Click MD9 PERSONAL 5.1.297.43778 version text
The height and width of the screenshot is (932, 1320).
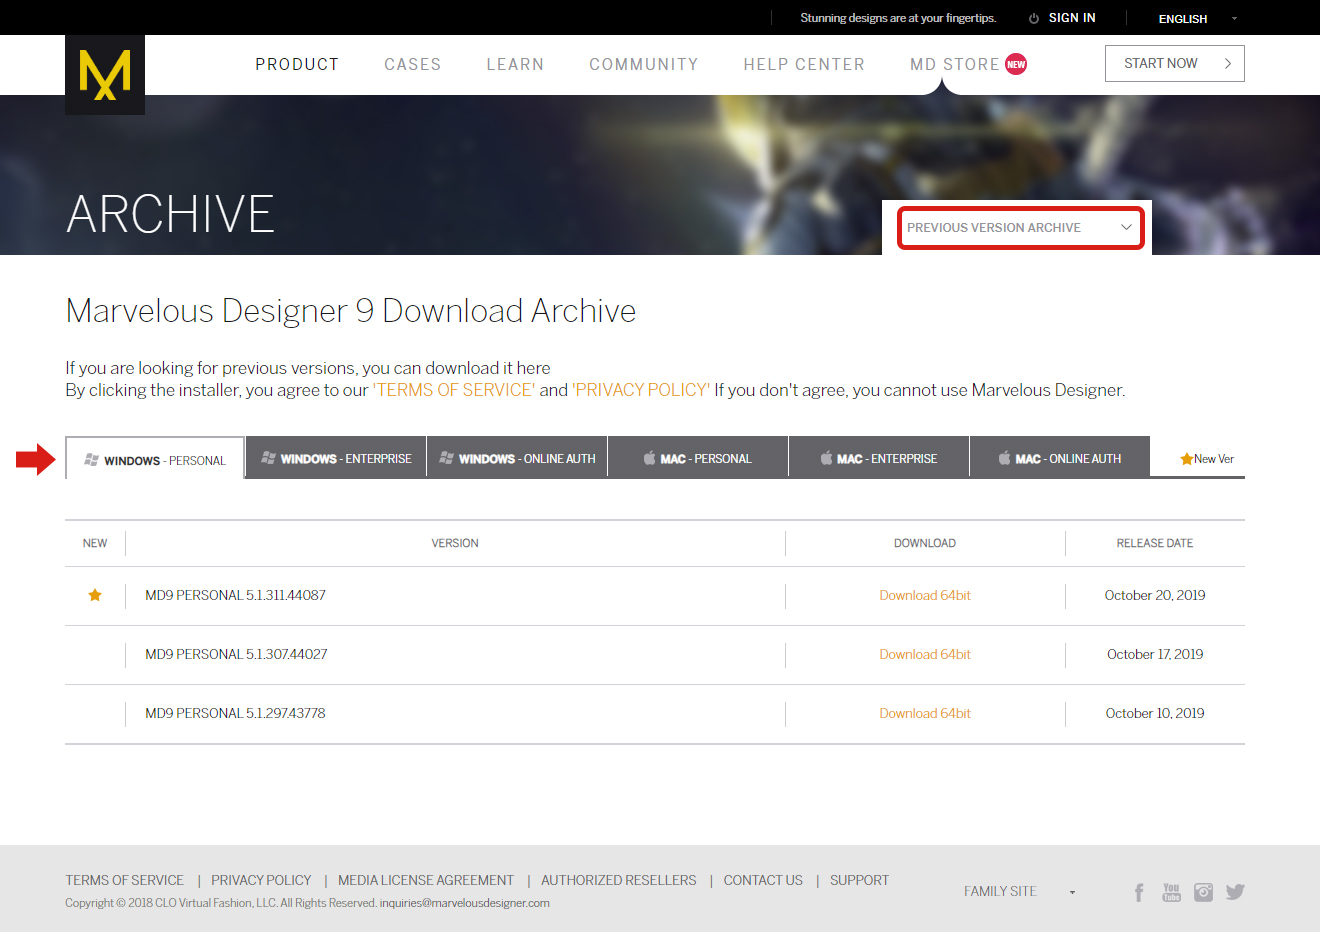235,713
